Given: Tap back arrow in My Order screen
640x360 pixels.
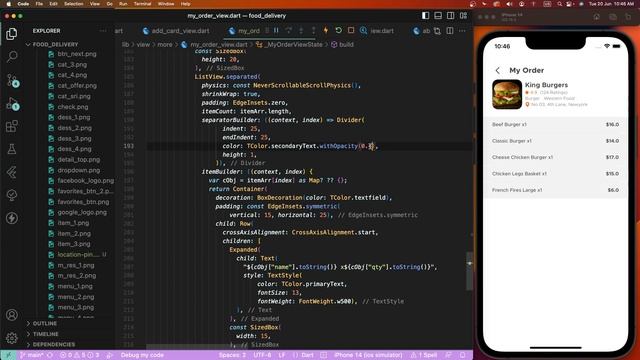Looking at the screenshot, I should [498, 70].
